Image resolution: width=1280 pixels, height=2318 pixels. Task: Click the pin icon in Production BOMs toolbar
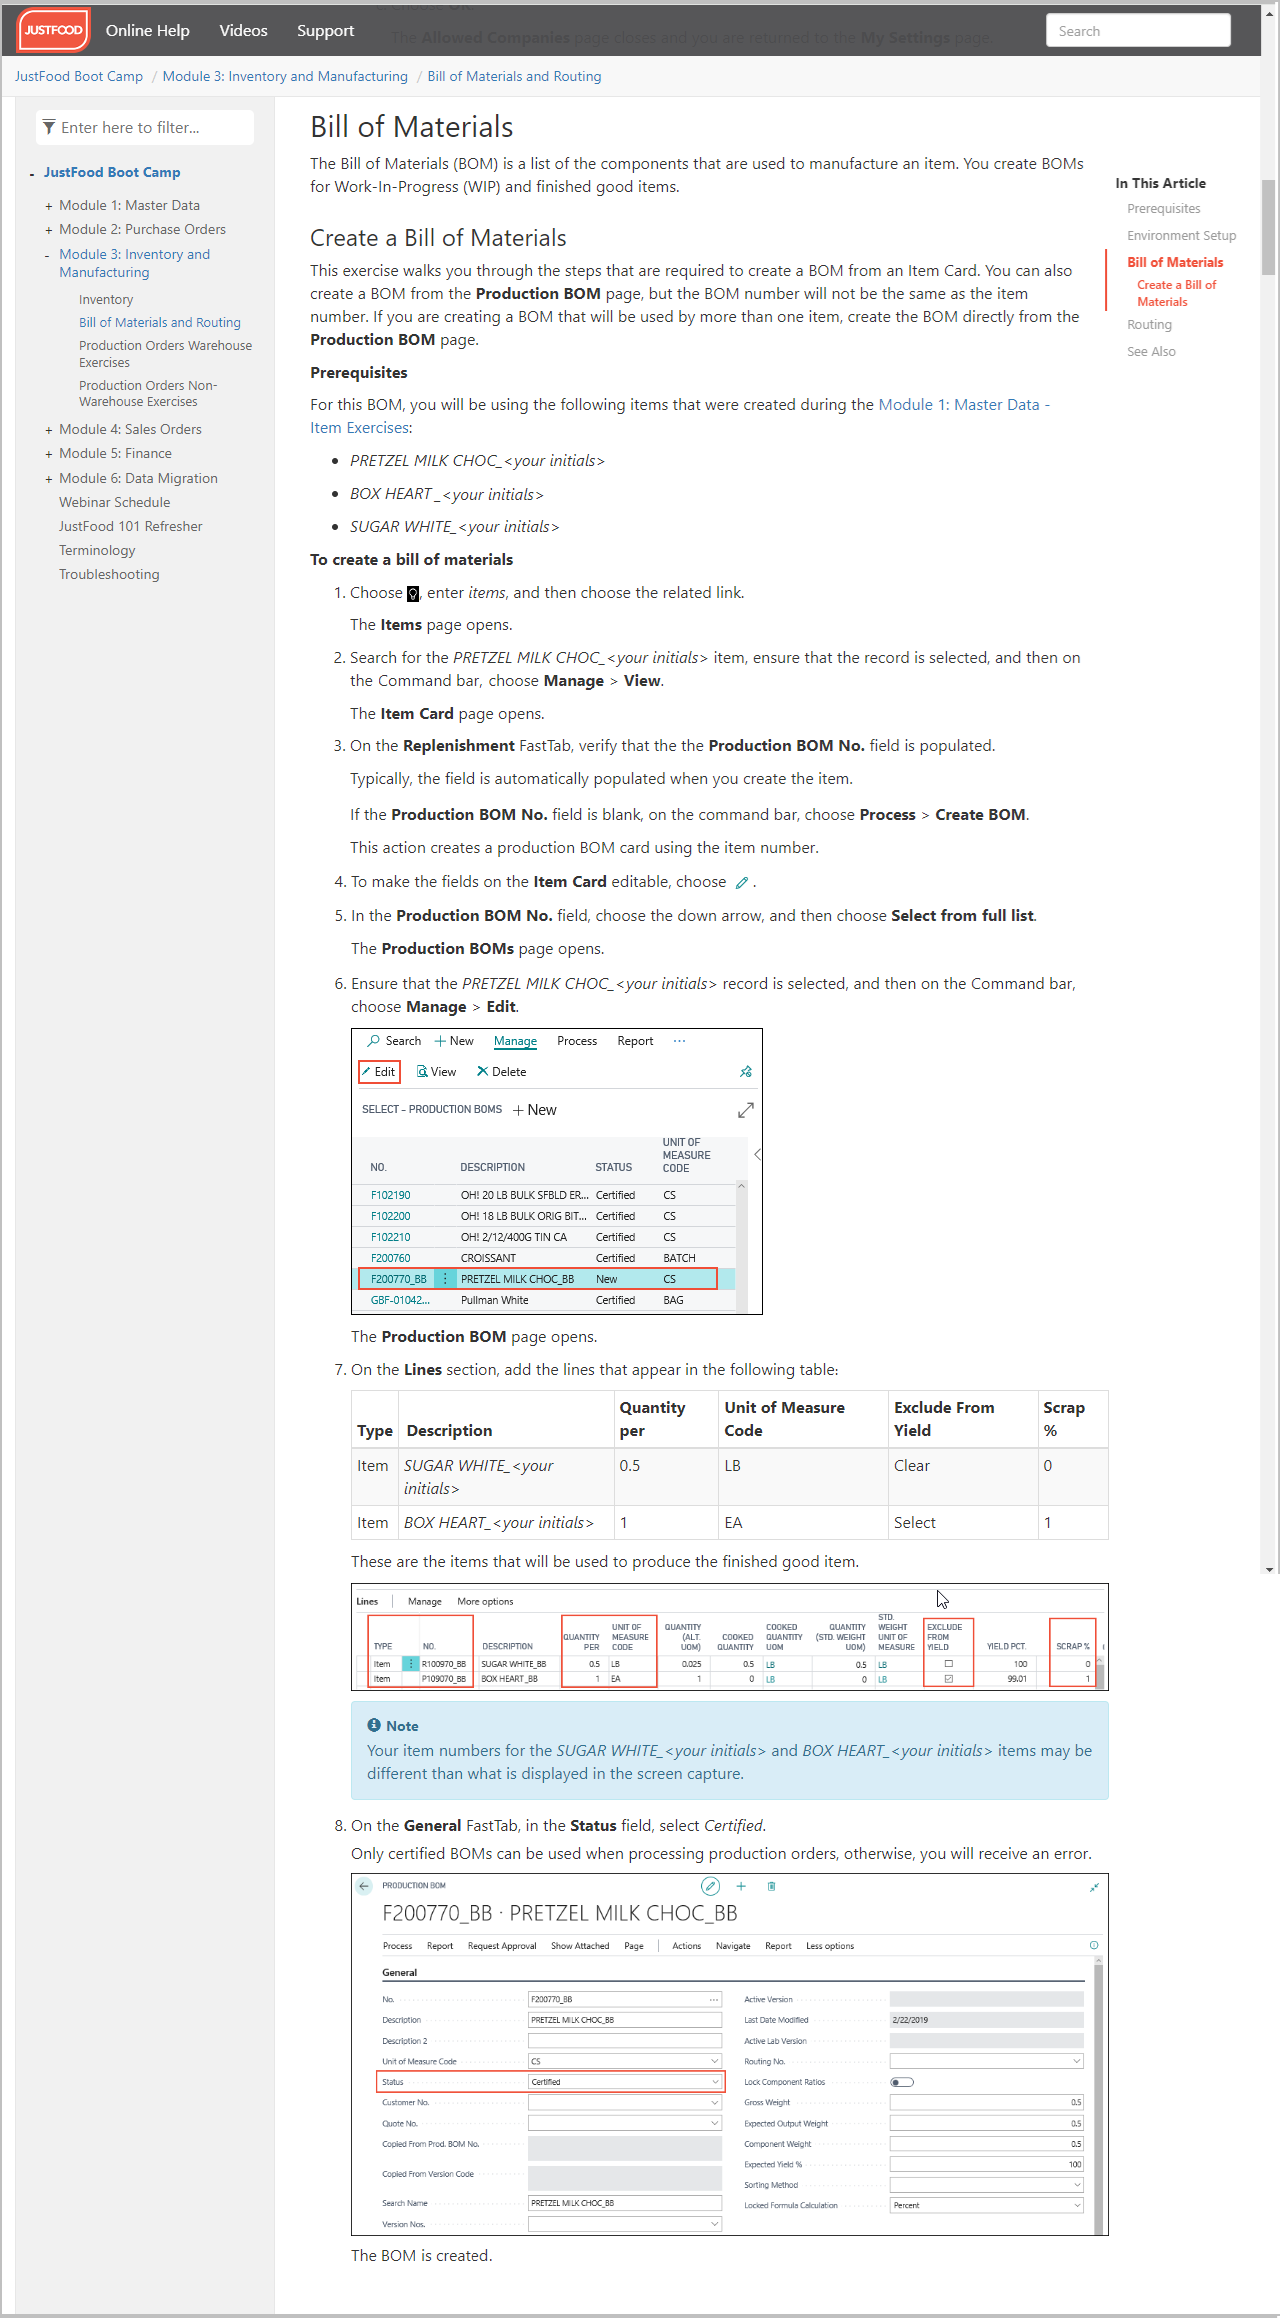(x=745, y=1071)
